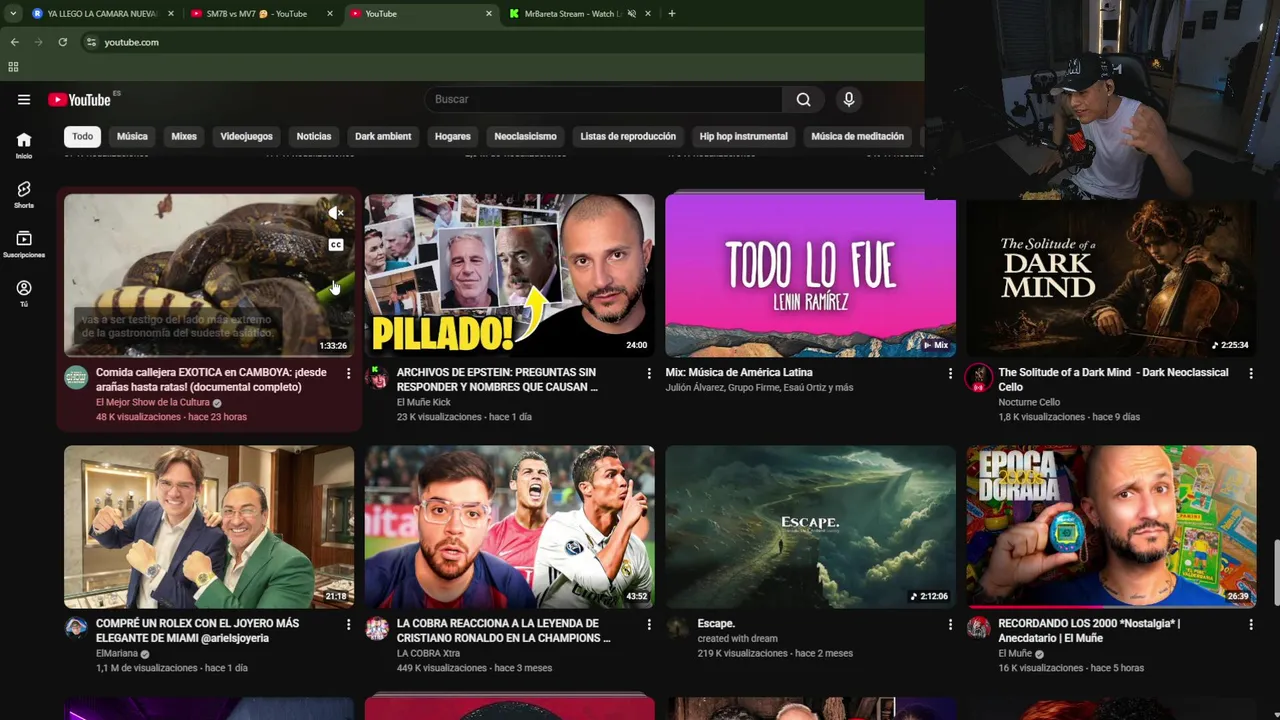Select the Hogares filter chip
Image resolution: width=1280 pixels, height=720 pixels.
pos(452,136)
